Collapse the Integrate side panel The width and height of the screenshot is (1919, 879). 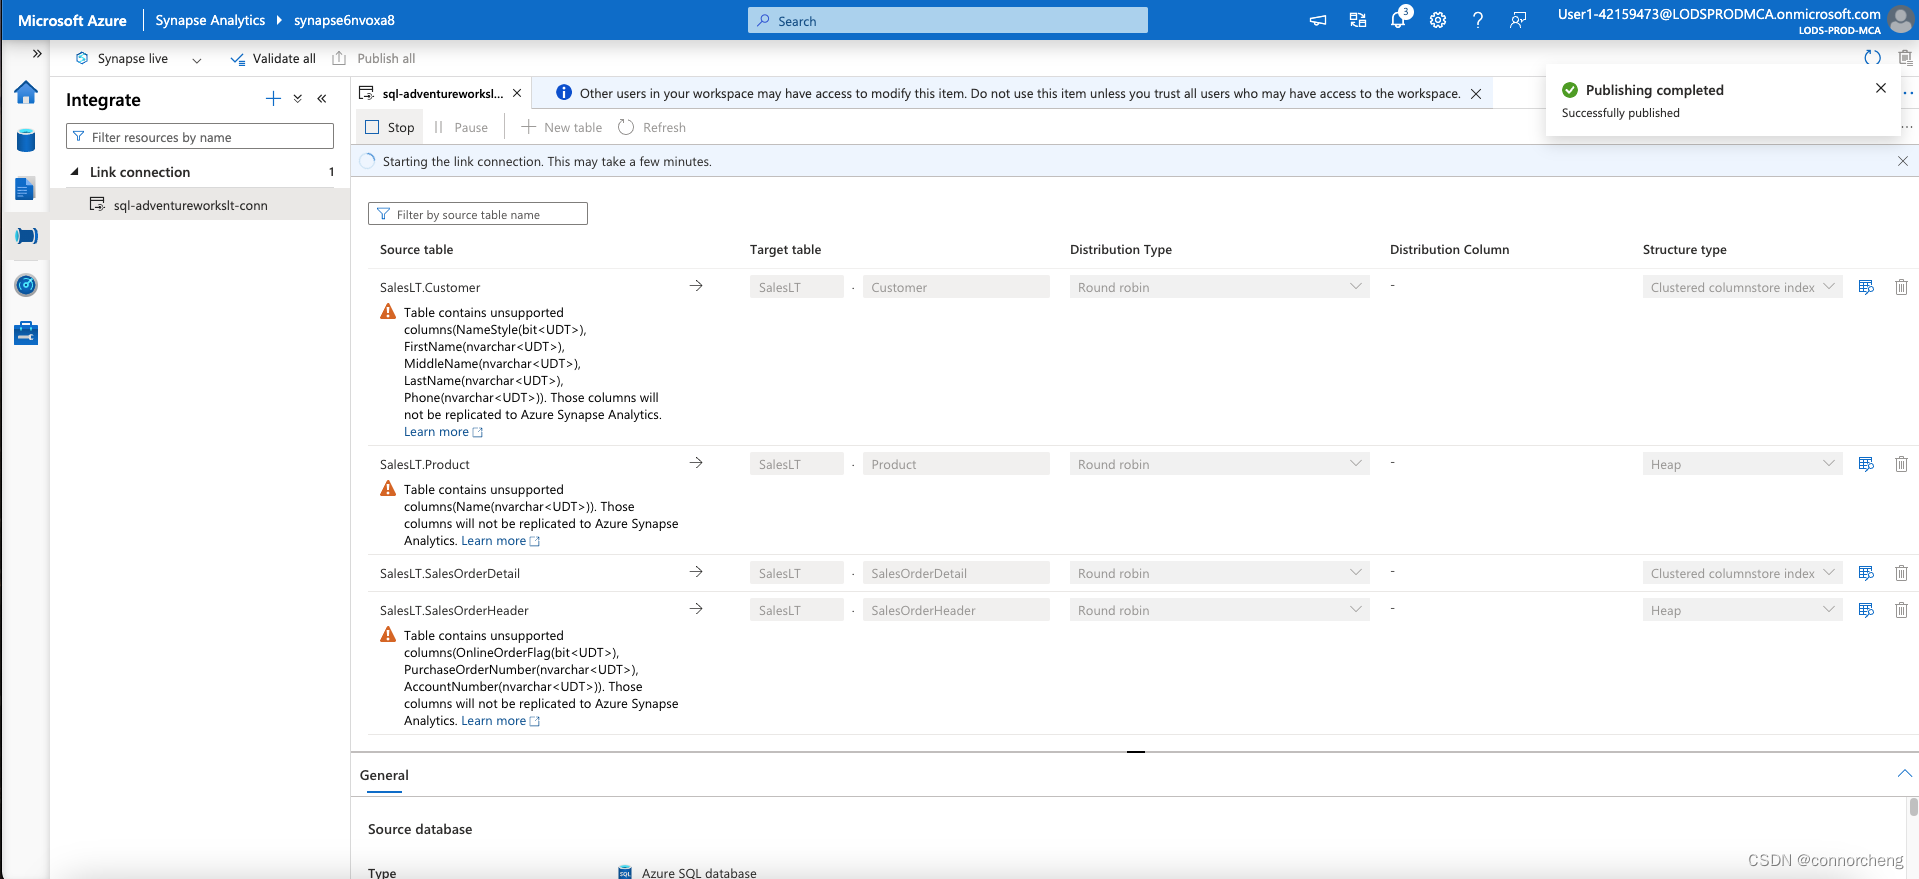tap(322, 98)
